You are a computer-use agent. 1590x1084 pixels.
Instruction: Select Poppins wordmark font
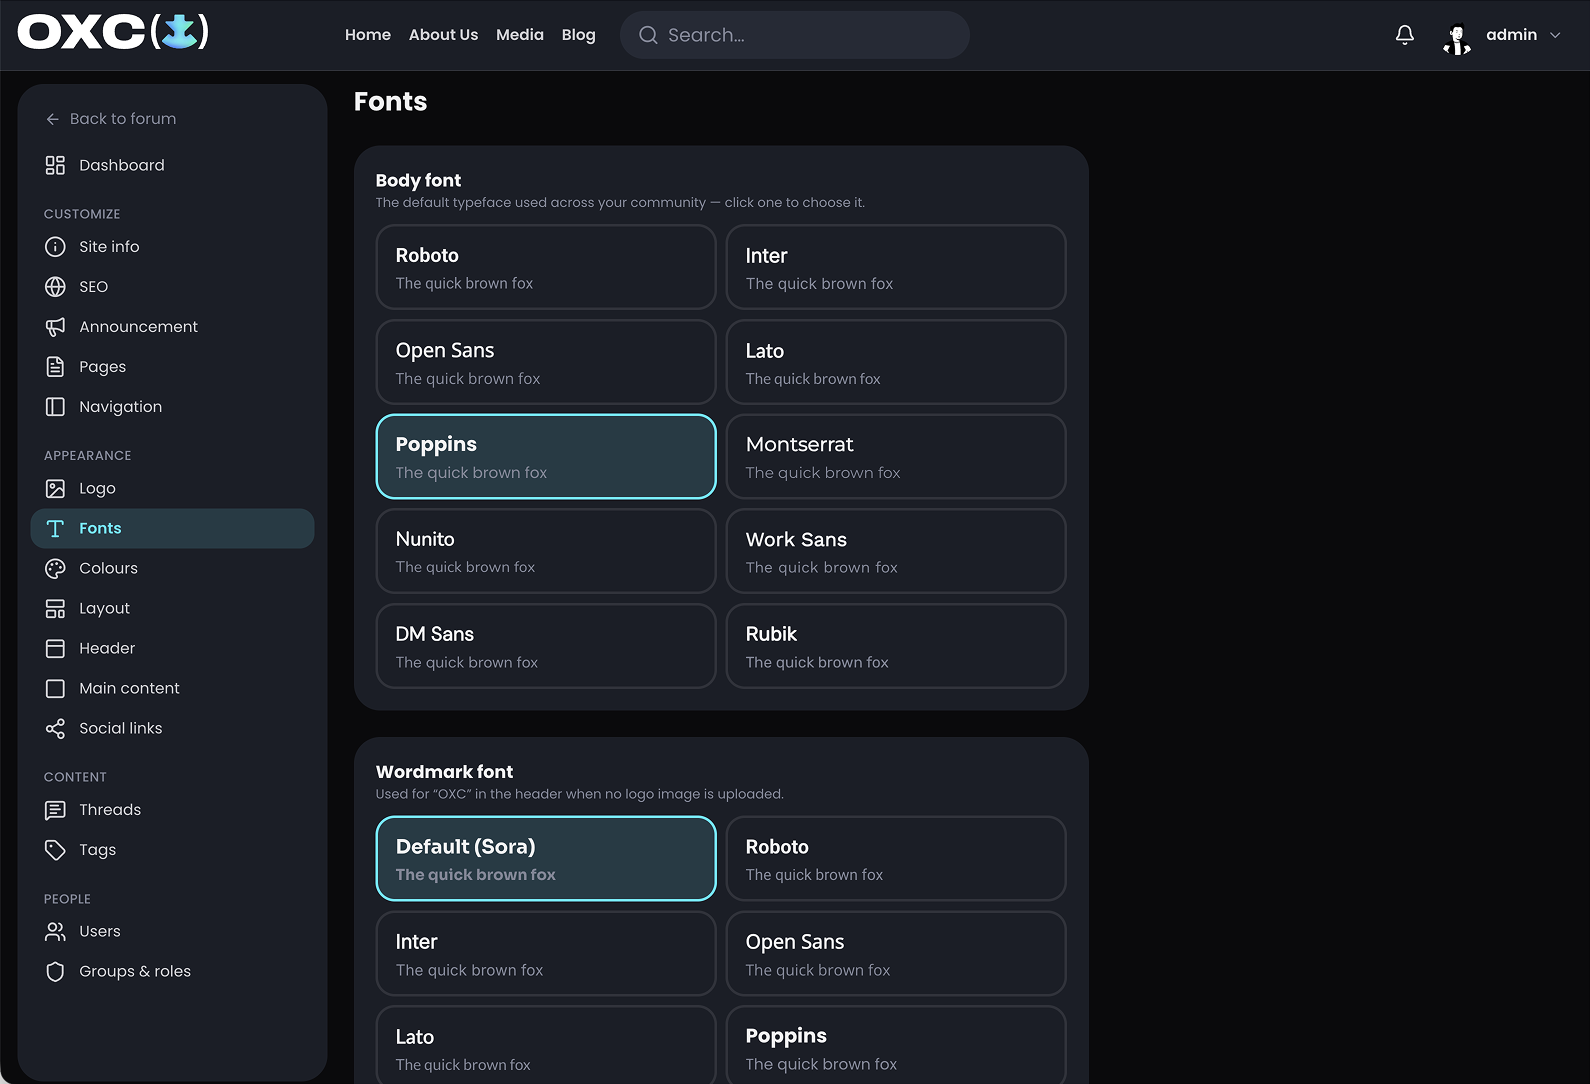pyautogui.click(x=896, y=1045)
